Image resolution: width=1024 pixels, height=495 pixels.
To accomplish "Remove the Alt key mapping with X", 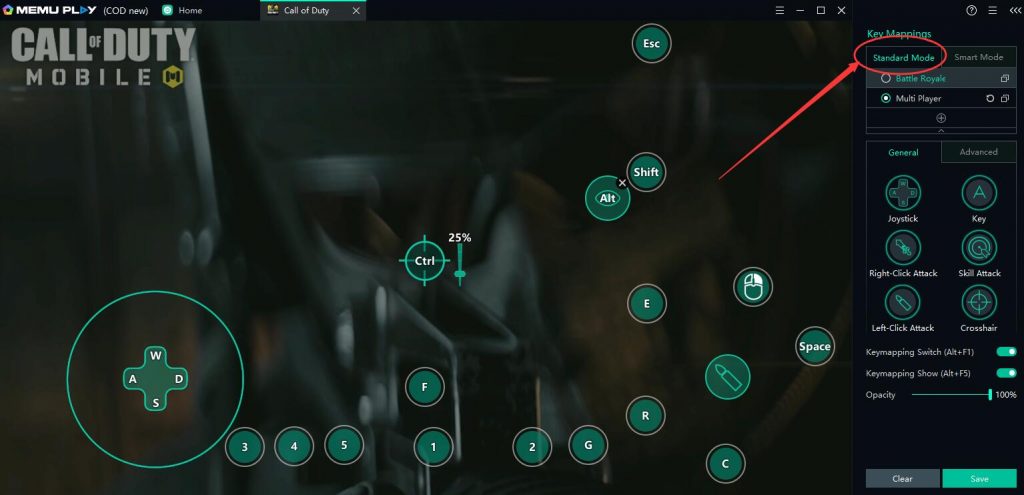I will pyautogui.click(x=623, y=183).
